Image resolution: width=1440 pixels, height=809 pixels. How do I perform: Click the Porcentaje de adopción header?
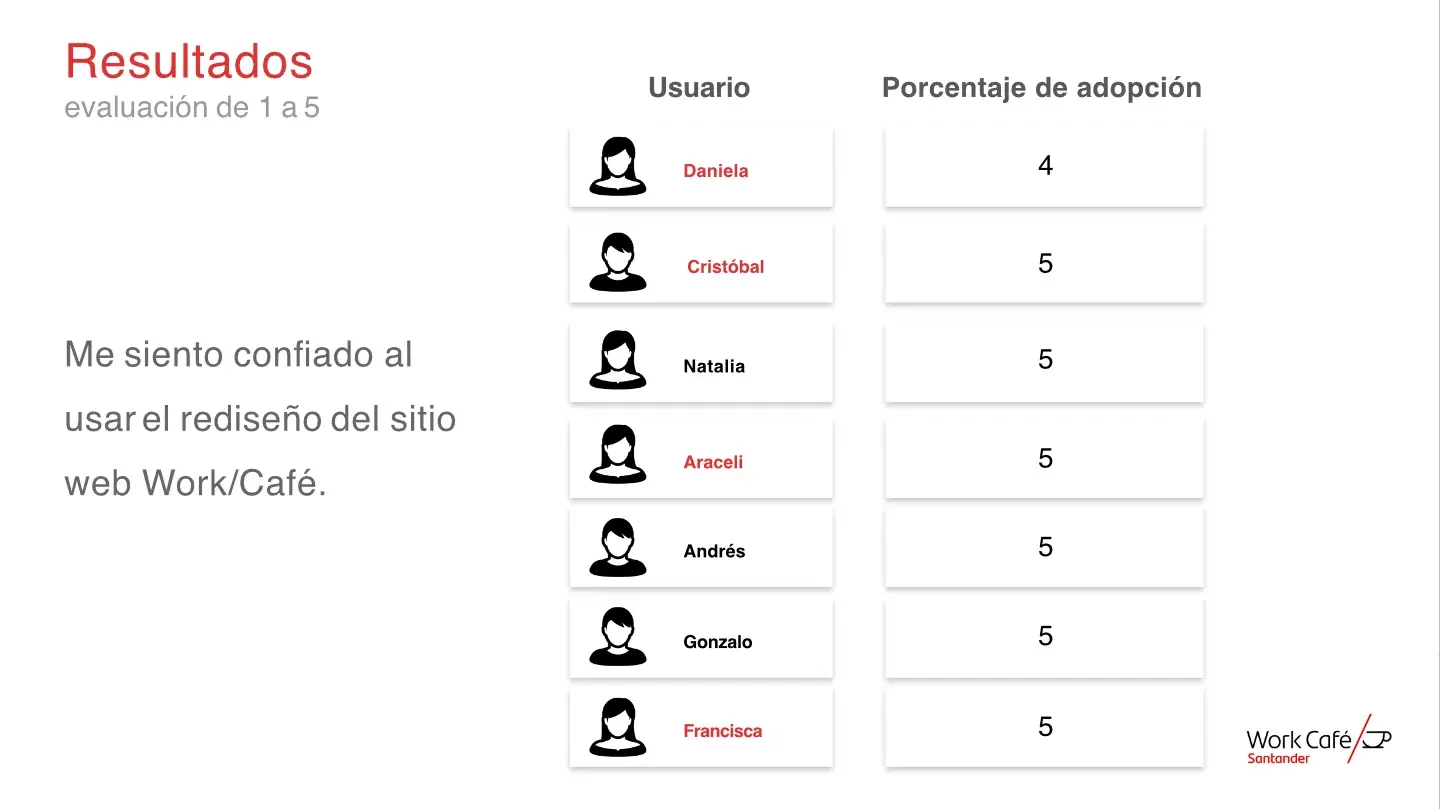click(1041, 88)
